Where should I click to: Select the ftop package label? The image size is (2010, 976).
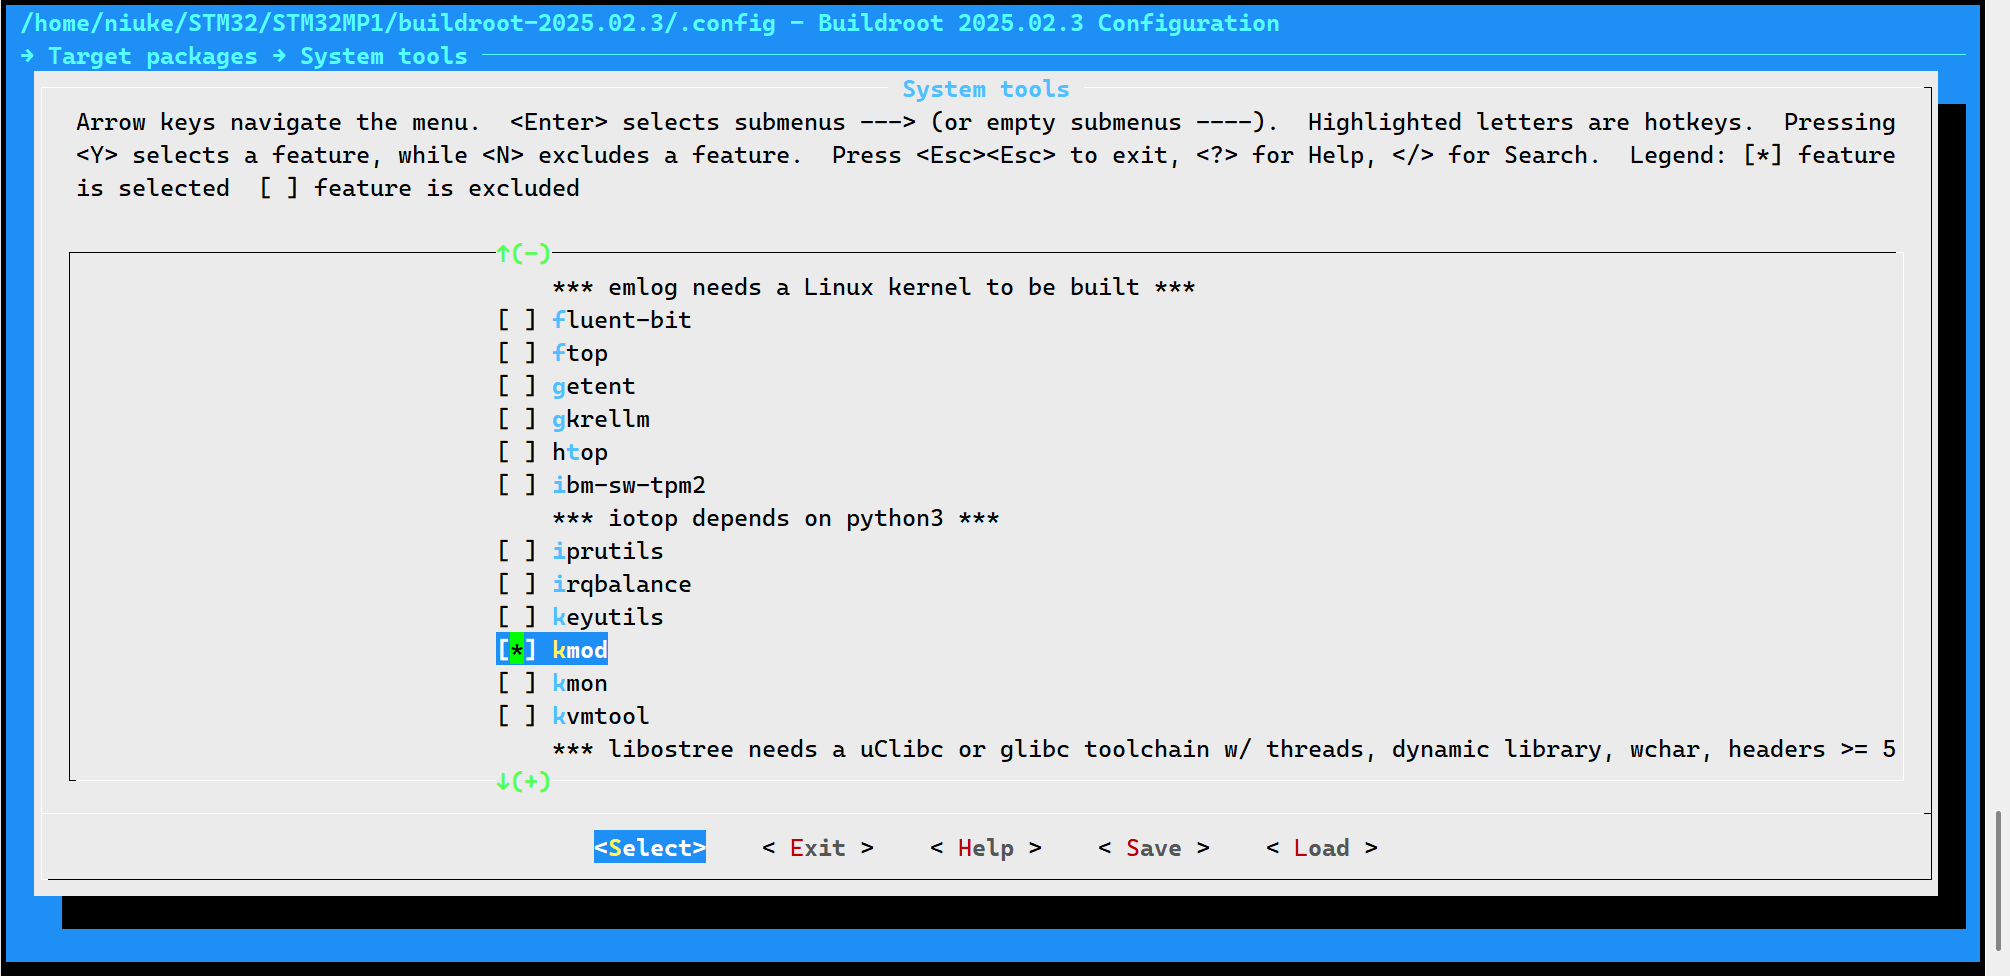tap(580, 353)
